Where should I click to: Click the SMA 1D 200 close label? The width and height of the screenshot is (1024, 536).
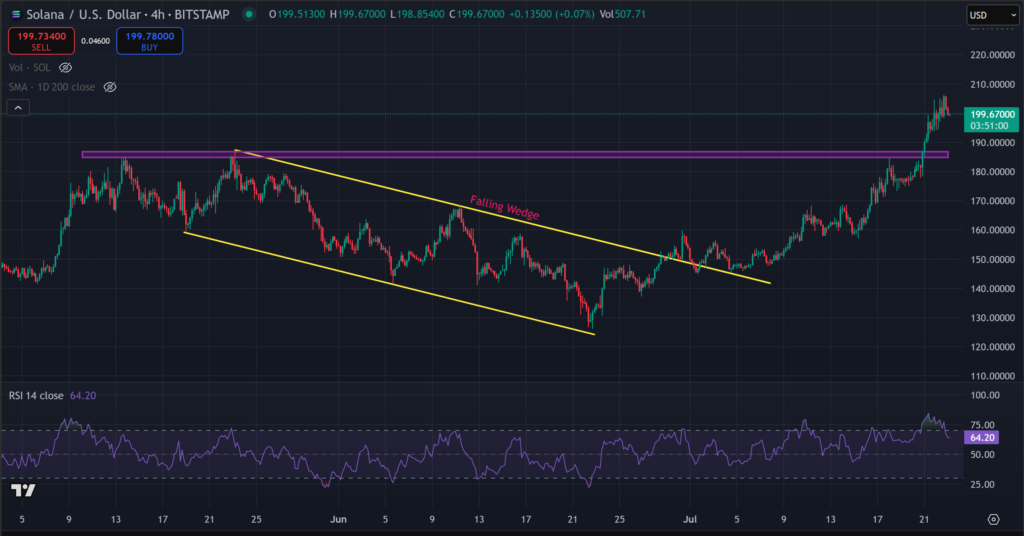coord(52,87)
